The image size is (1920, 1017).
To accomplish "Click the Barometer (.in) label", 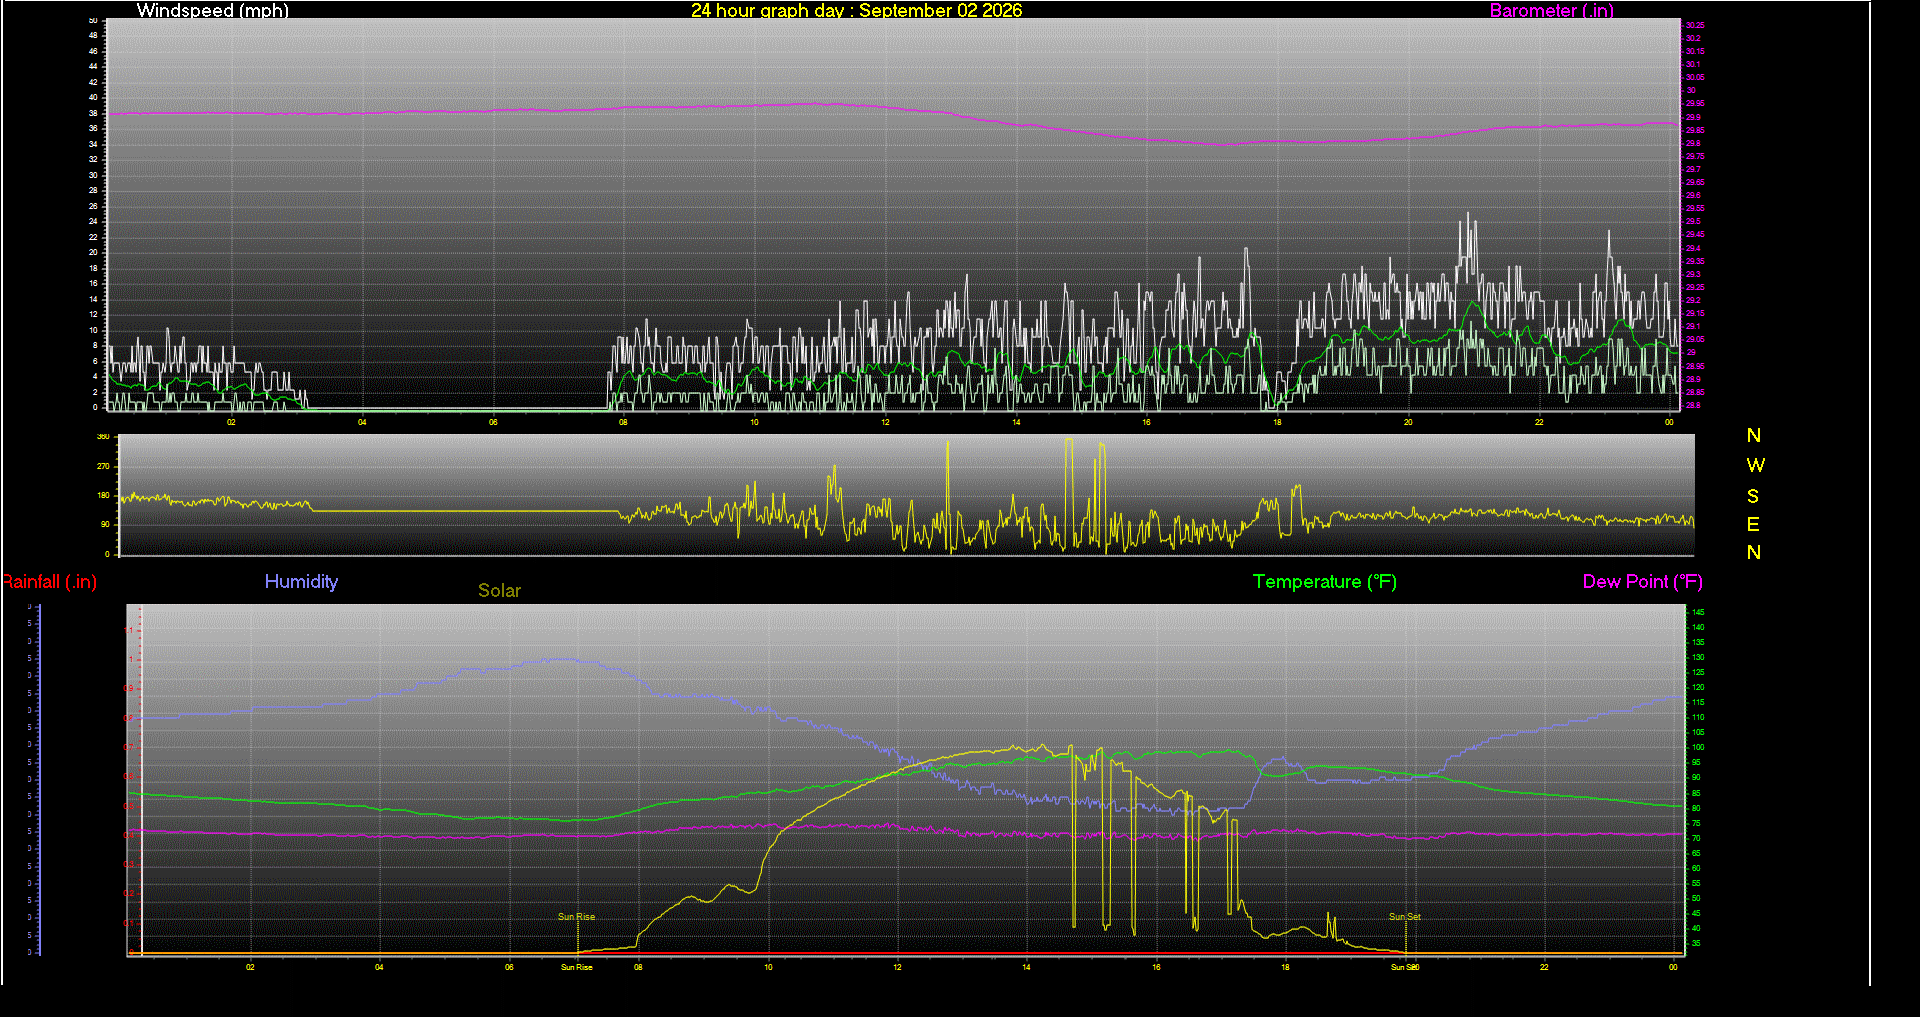I will tap(1551, 10).
